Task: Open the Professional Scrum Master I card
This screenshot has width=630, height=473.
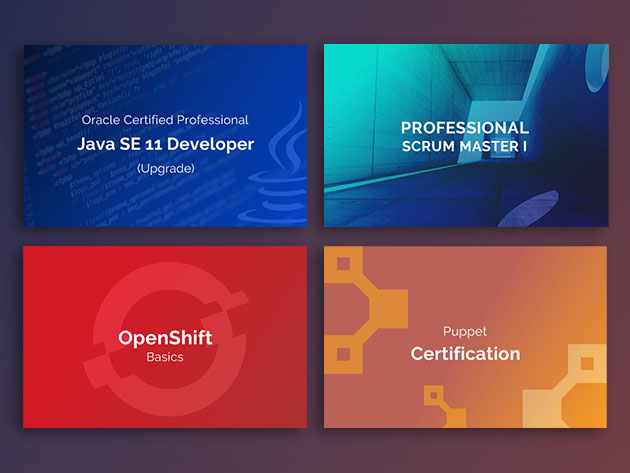Action: click(466, 135)
